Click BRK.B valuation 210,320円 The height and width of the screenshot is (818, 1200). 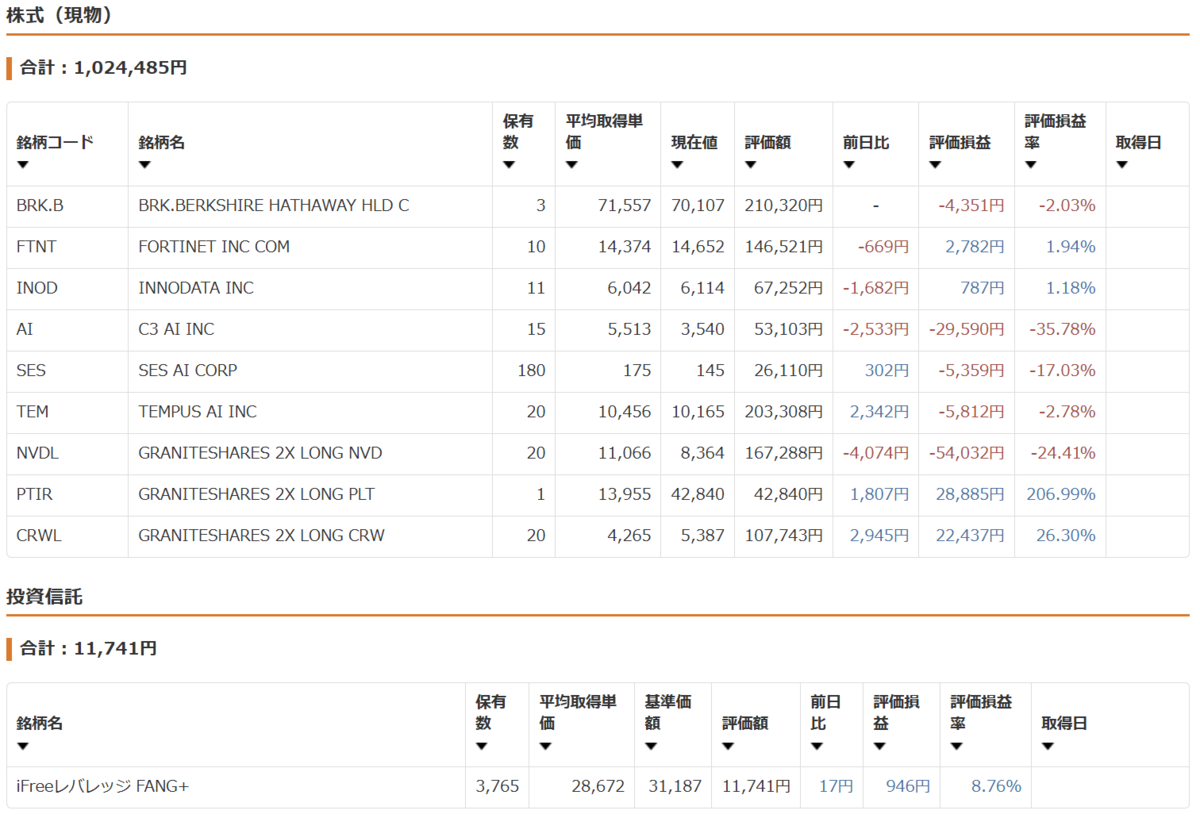coord(783,205)
